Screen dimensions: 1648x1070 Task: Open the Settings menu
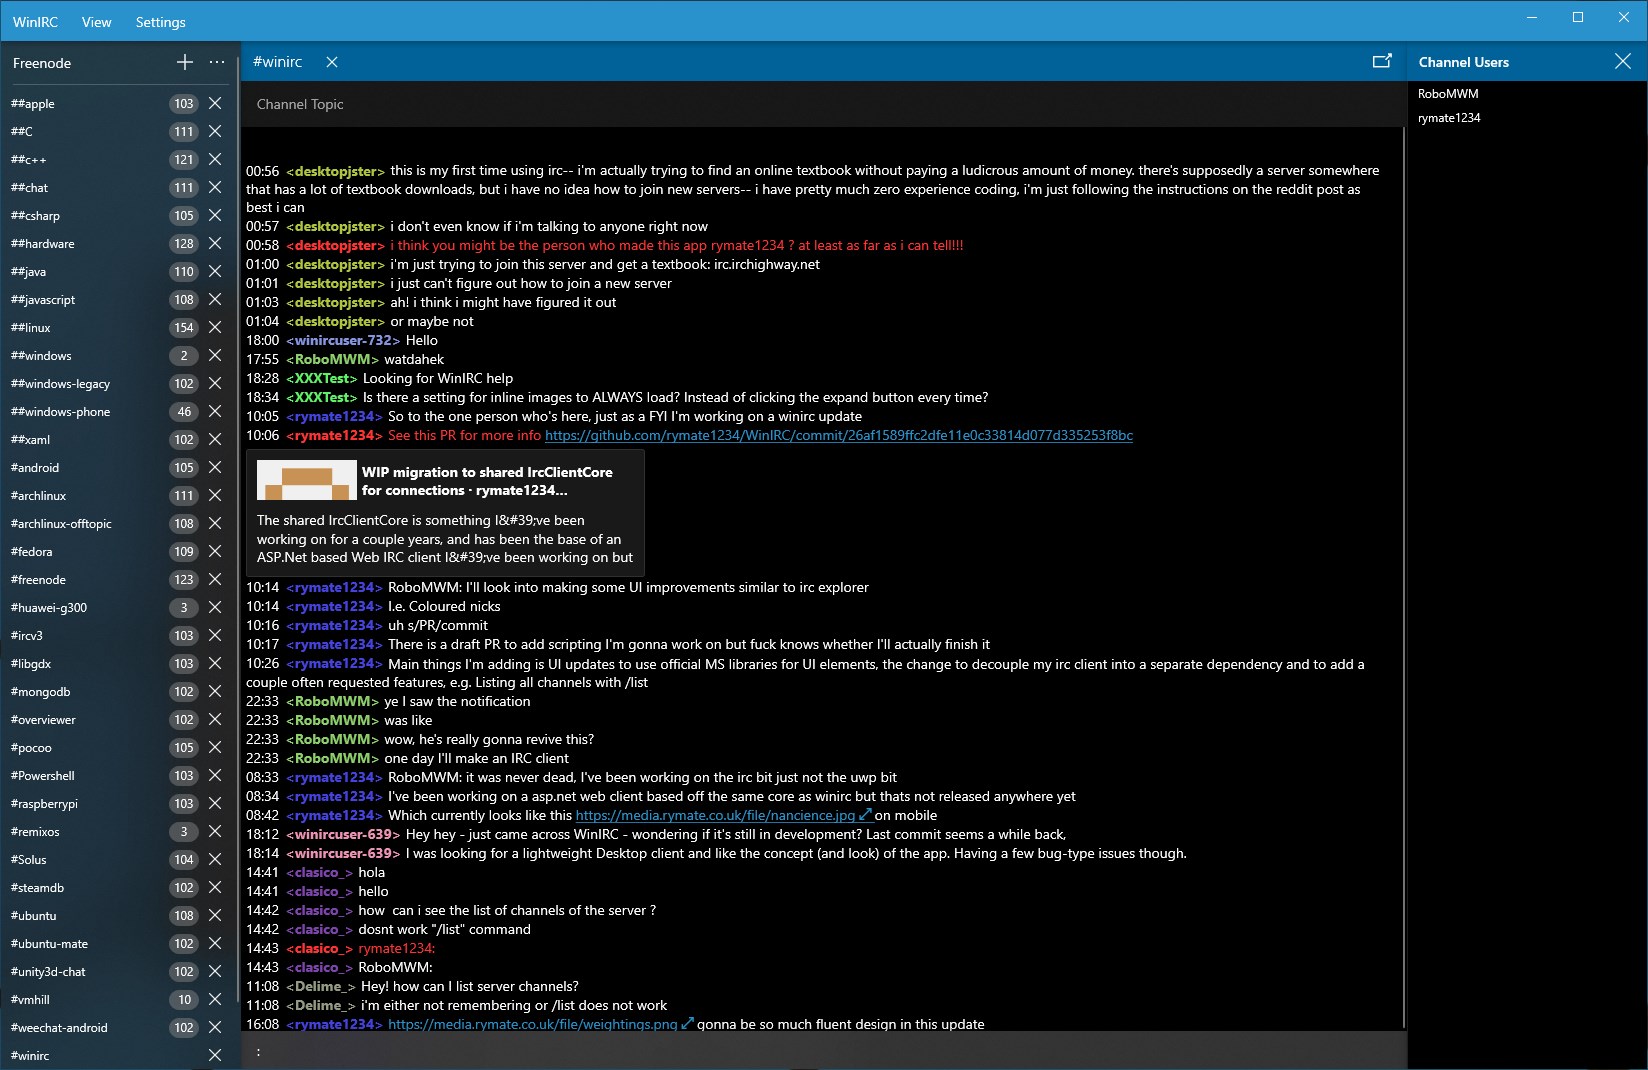pyautogui.click(x=161, y=22)
